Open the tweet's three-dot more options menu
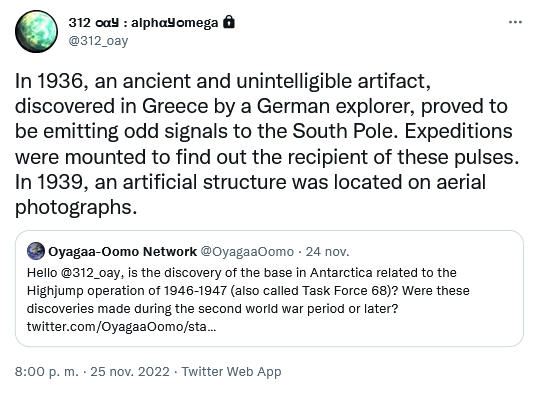 515,23
